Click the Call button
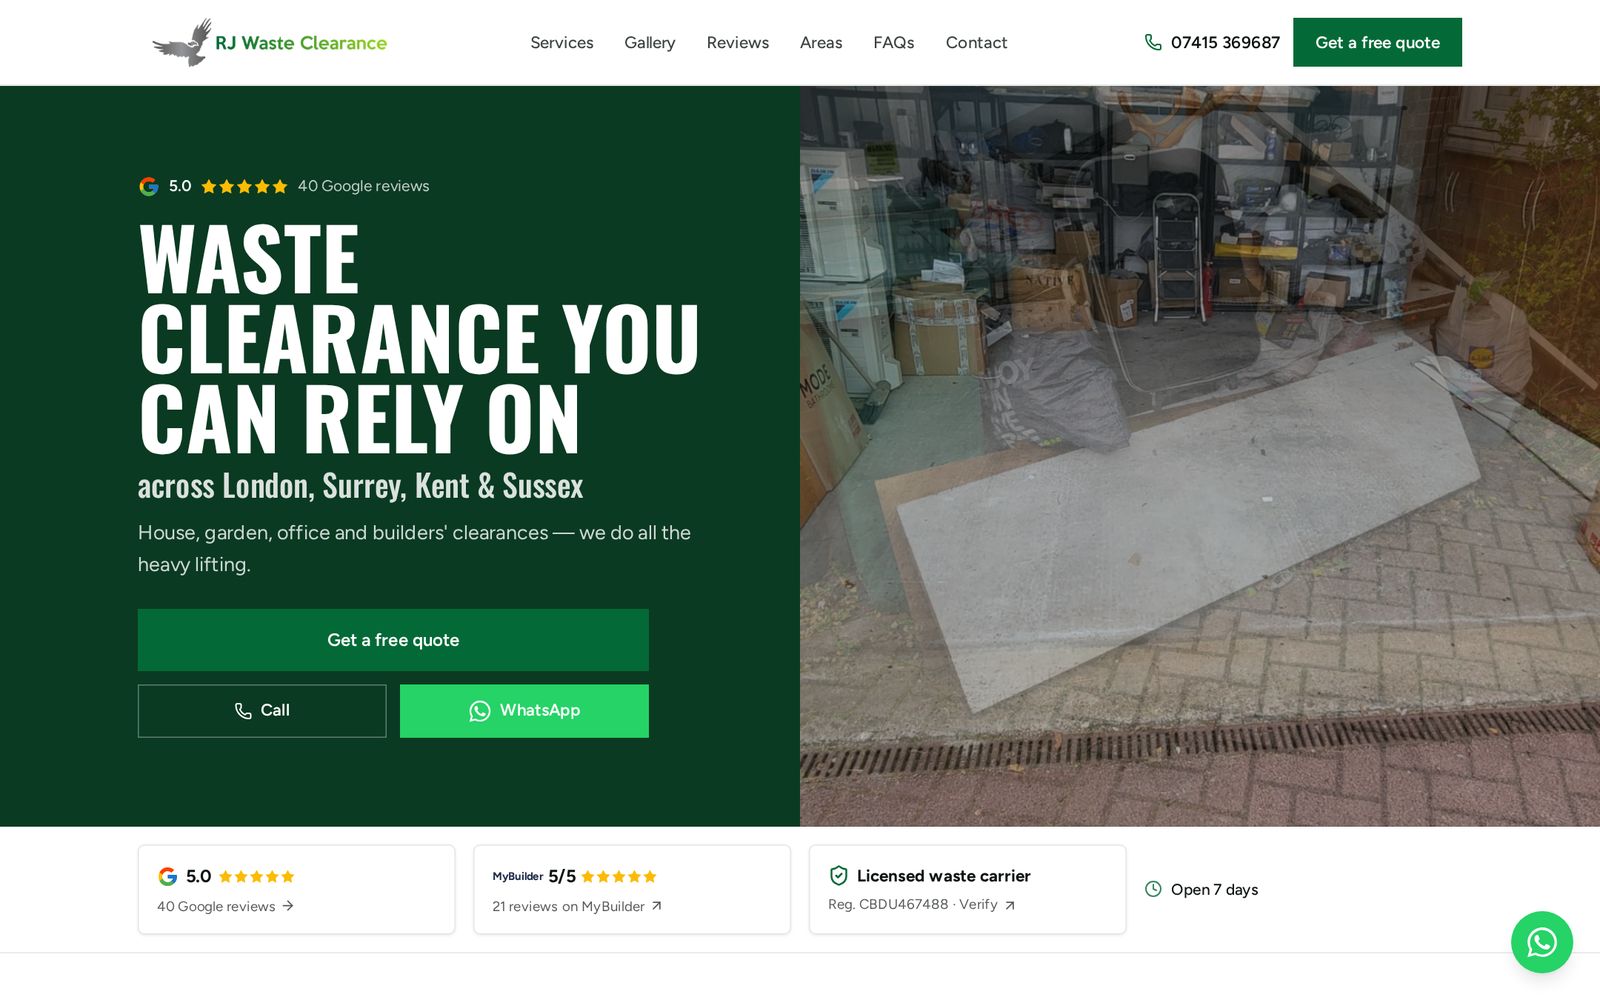Screen dimensions: 1600x1000 262,711
